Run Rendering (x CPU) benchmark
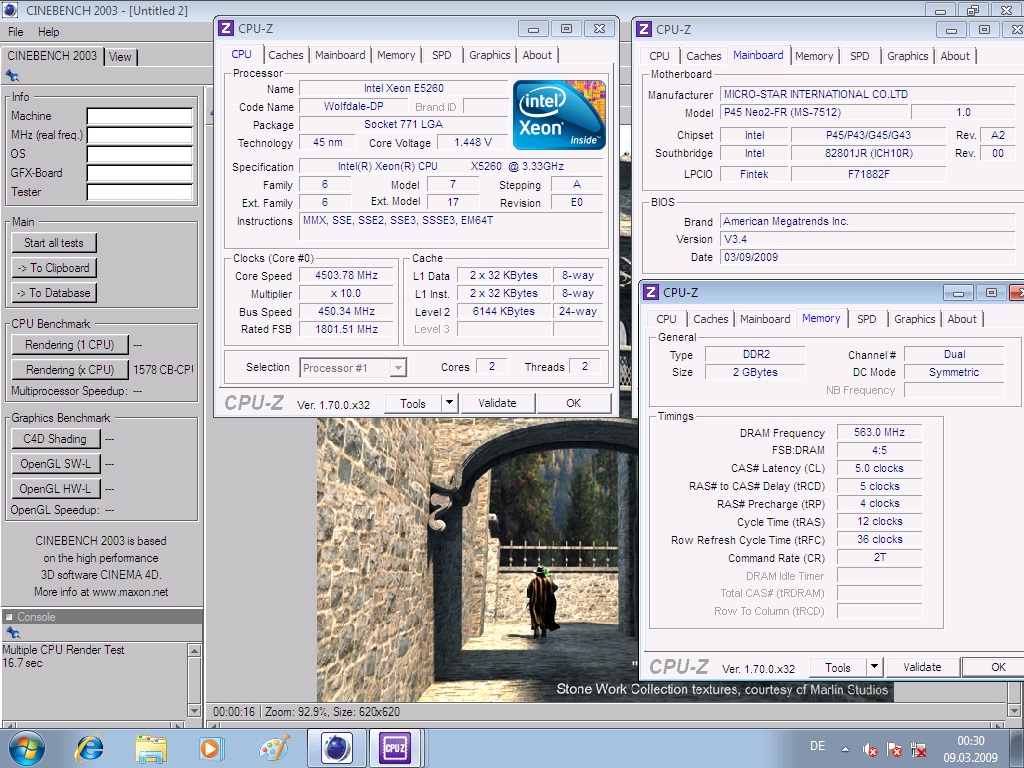1024x768 pixels. tap(70, 370)
